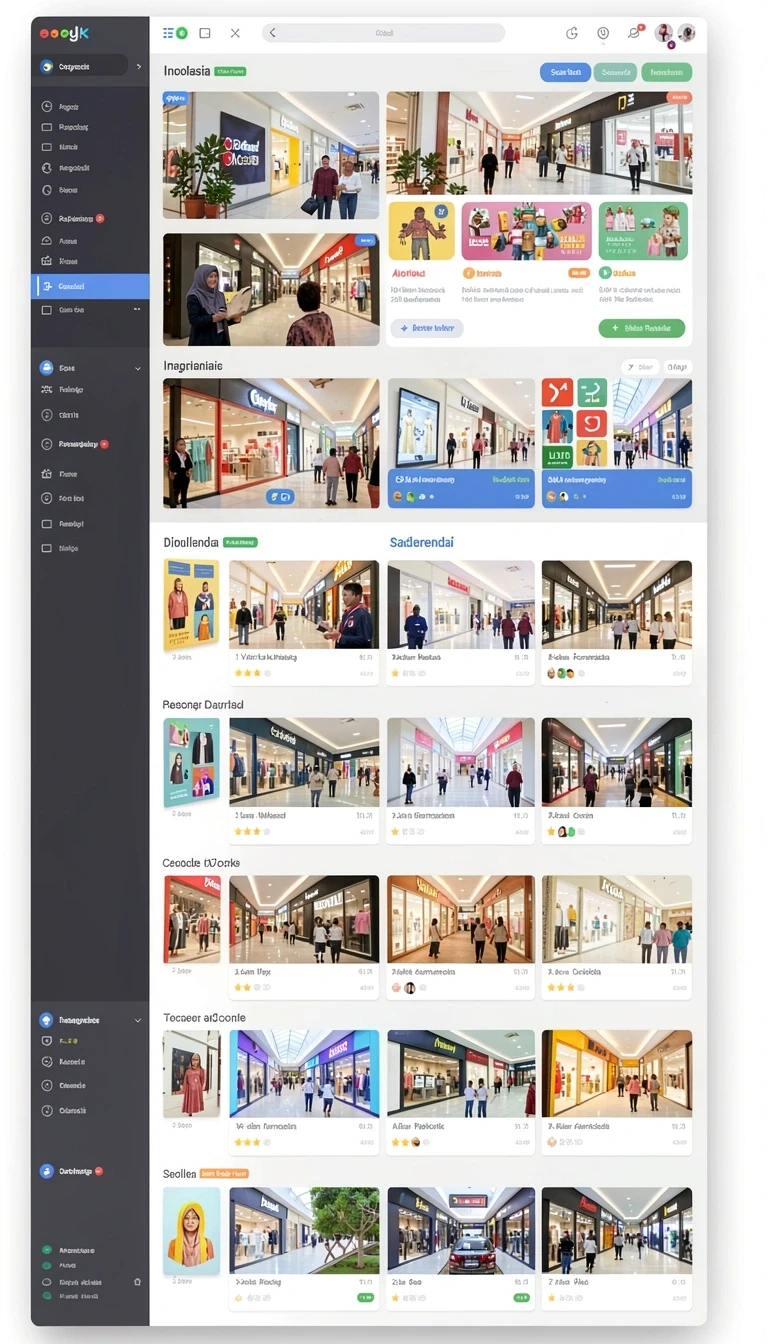Open ellipsis menu below the highlighted sidebar item
768x1344 pixels.
(x=137, y=310)
